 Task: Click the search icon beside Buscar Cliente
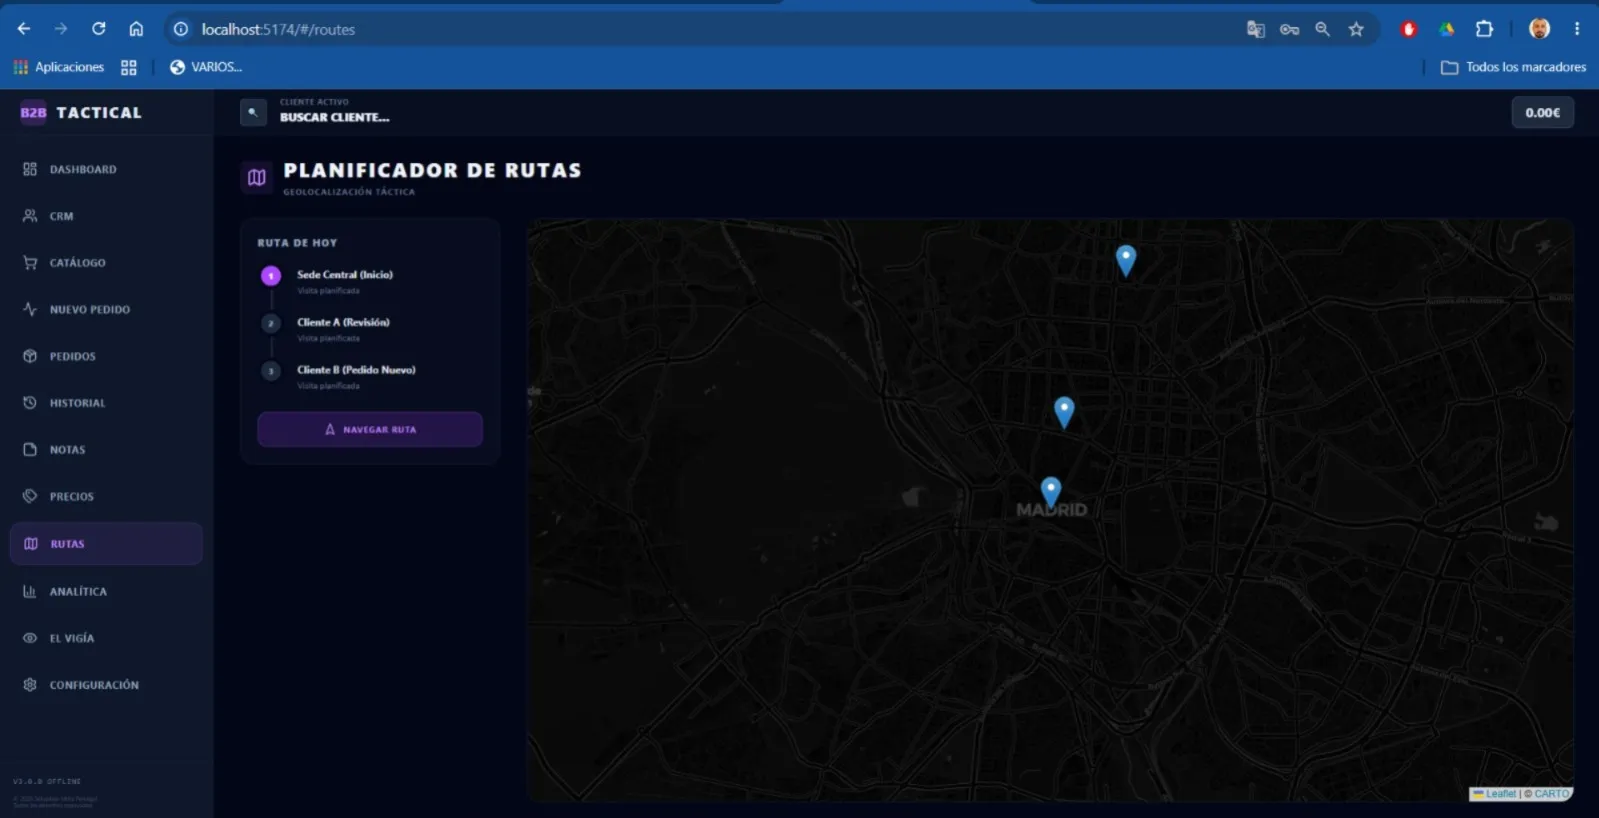(x=253, y=112)
